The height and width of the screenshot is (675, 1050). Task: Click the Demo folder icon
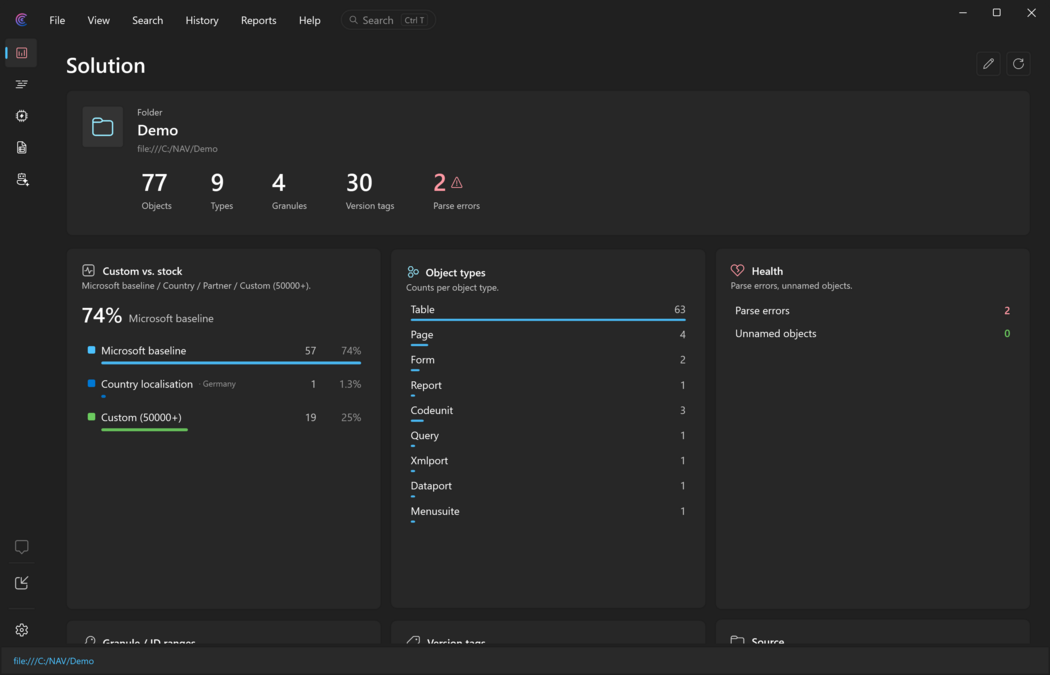pyautogui.click(x=102, y=127)
